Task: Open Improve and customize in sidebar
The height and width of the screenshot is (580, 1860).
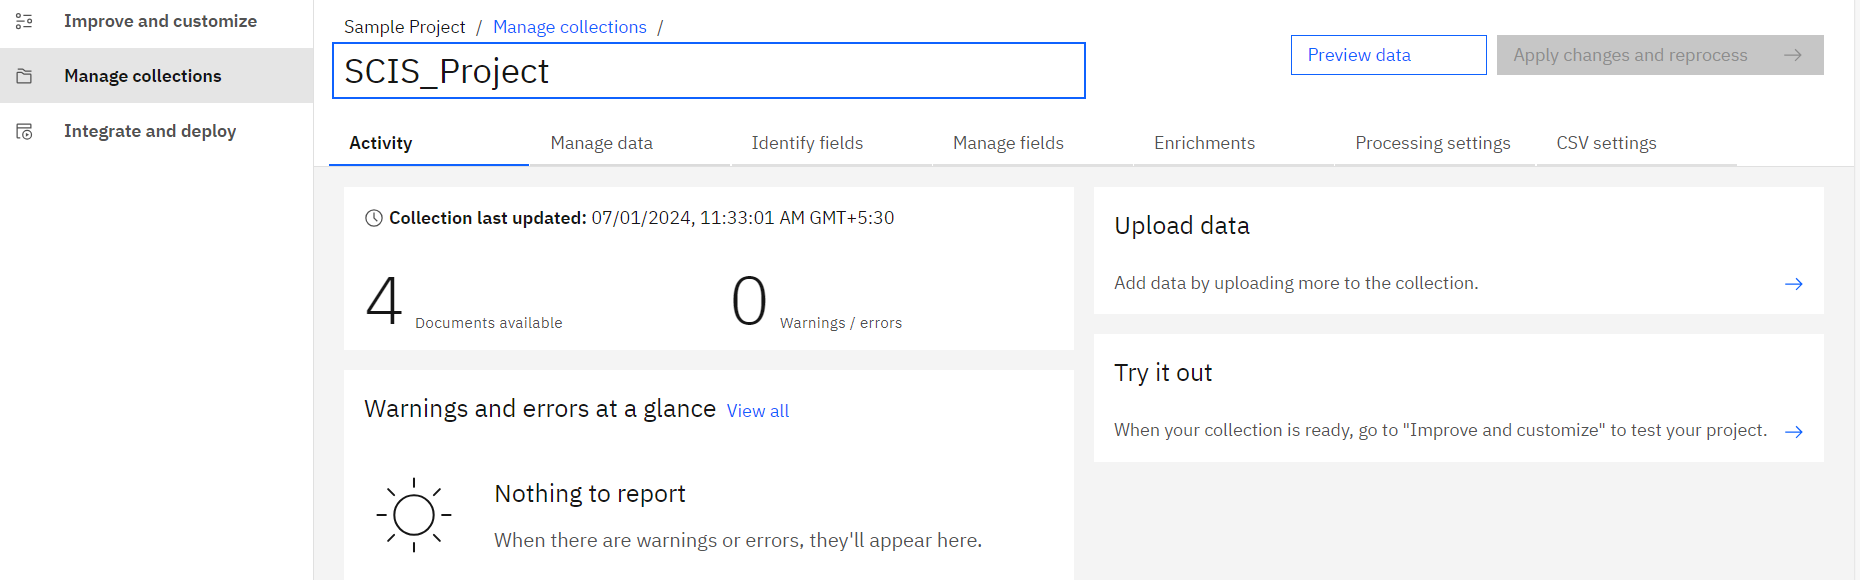Action: 160,21
